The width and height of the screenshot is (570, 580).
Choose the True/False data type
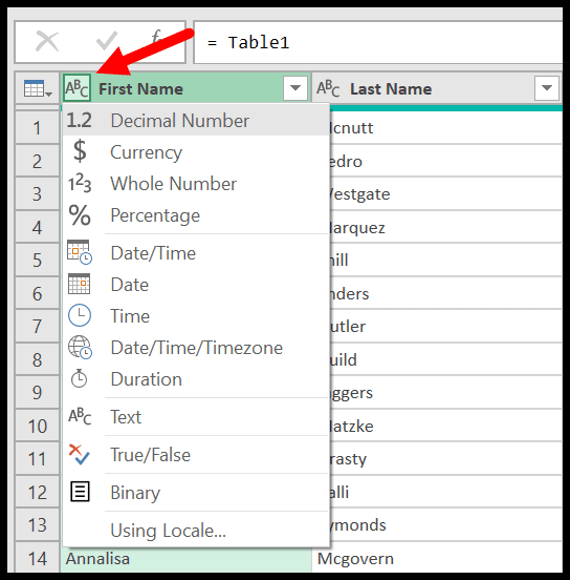coord(196,455)
